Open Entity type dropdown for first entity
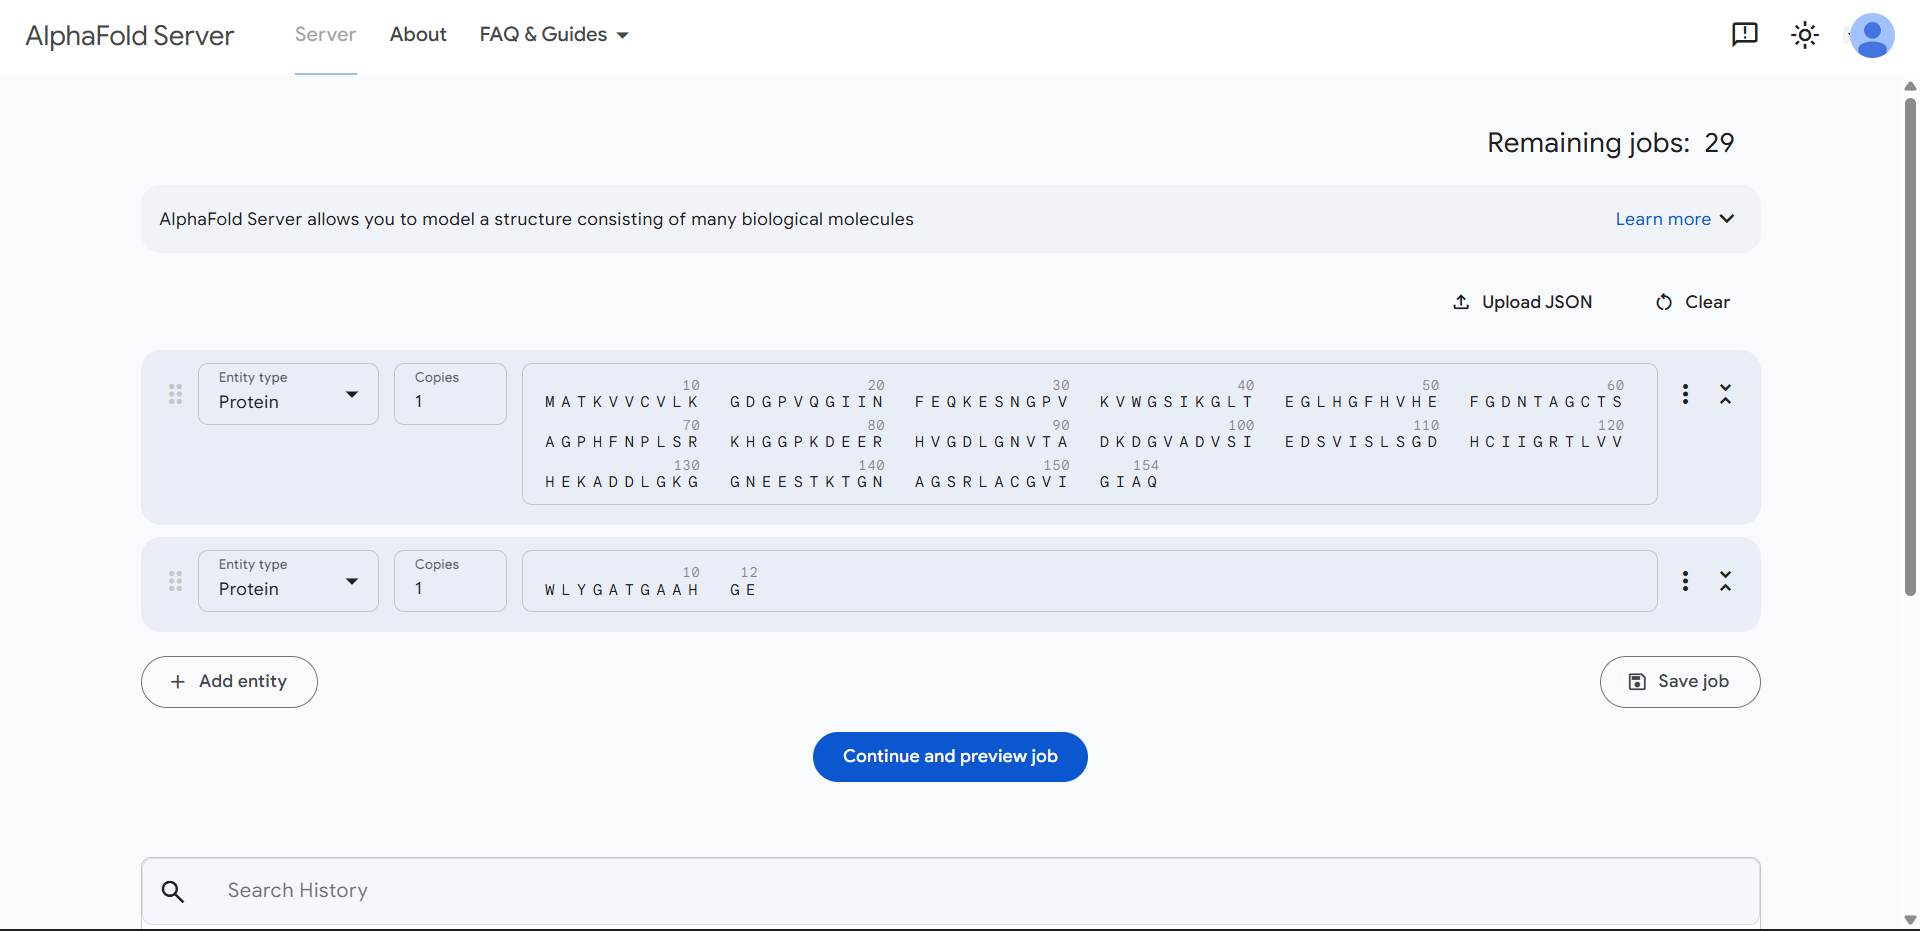This screenshot has height=931, width=1920. tap(288, 394)
